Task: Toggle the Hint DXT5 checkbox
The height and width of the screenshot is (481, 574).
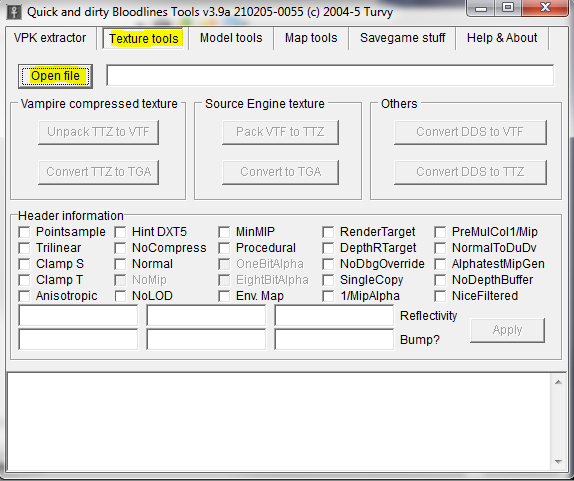Action: pos(120,232)
